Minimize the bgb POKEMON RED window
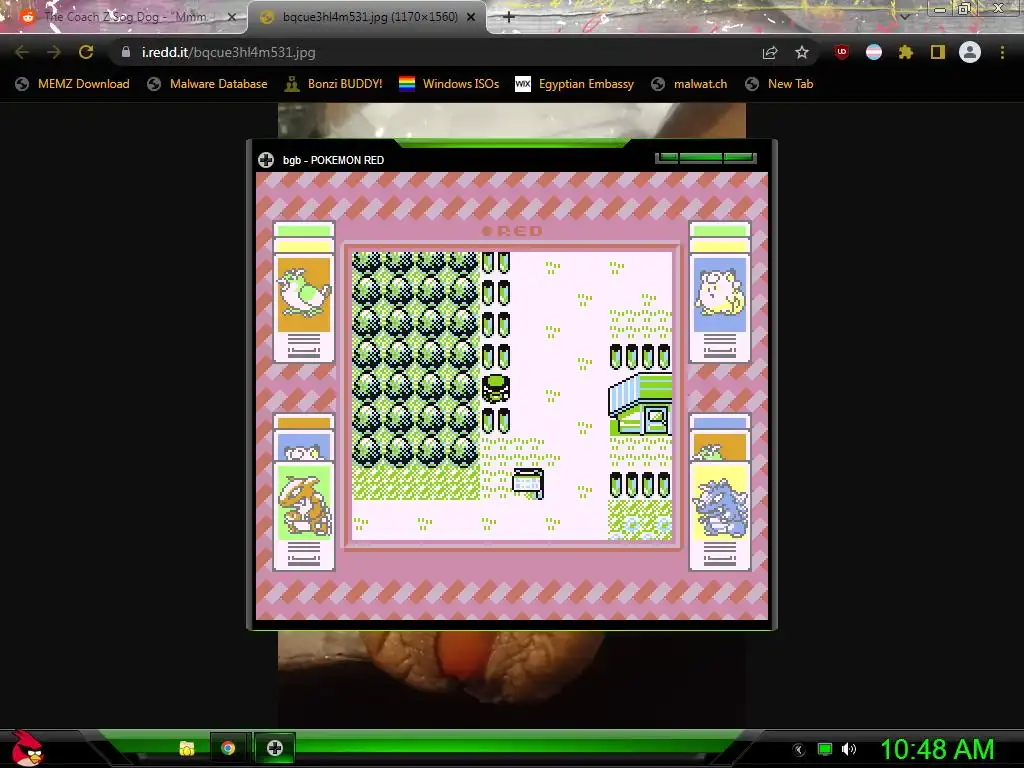This screenshot has height=768, width=1024. 668,157
